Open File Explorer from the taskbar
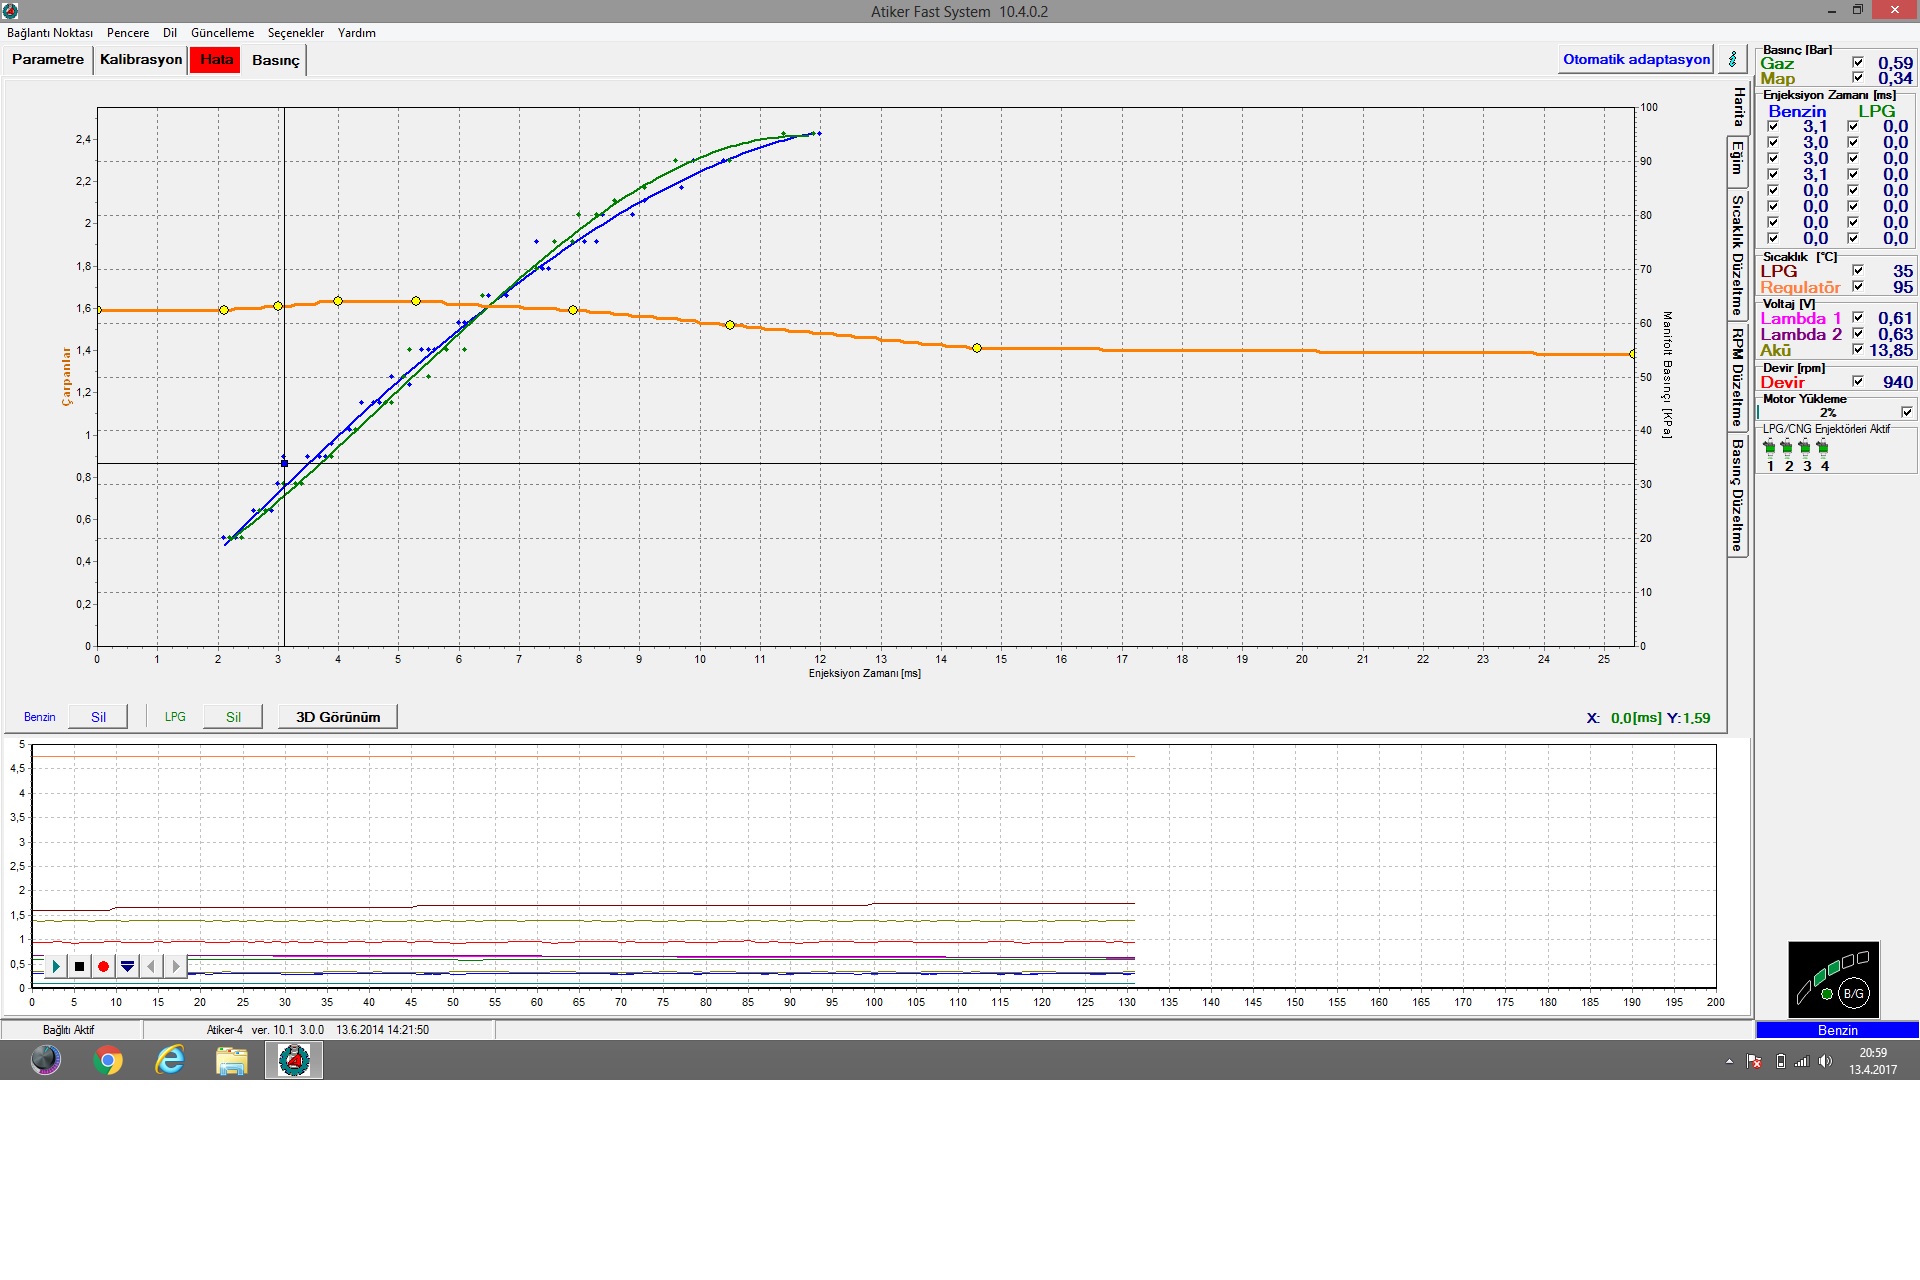 [x=232, y=1060]
